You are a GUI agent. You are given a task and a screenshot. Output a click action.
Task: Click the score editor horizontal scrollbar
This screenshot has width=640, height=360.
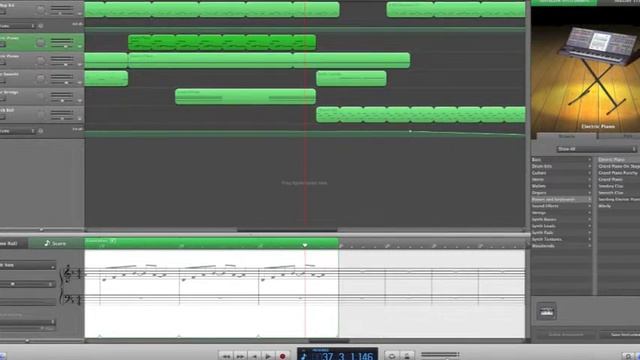point(329,340)
